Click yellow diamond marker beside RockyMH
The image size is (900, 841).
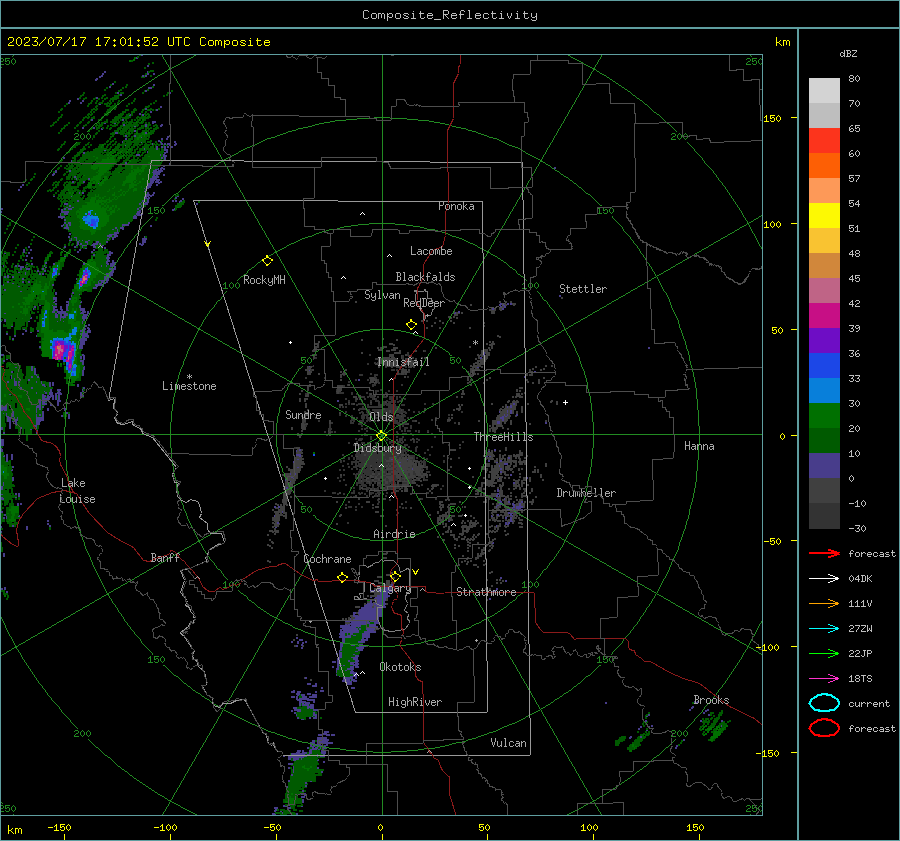[267, 261]
